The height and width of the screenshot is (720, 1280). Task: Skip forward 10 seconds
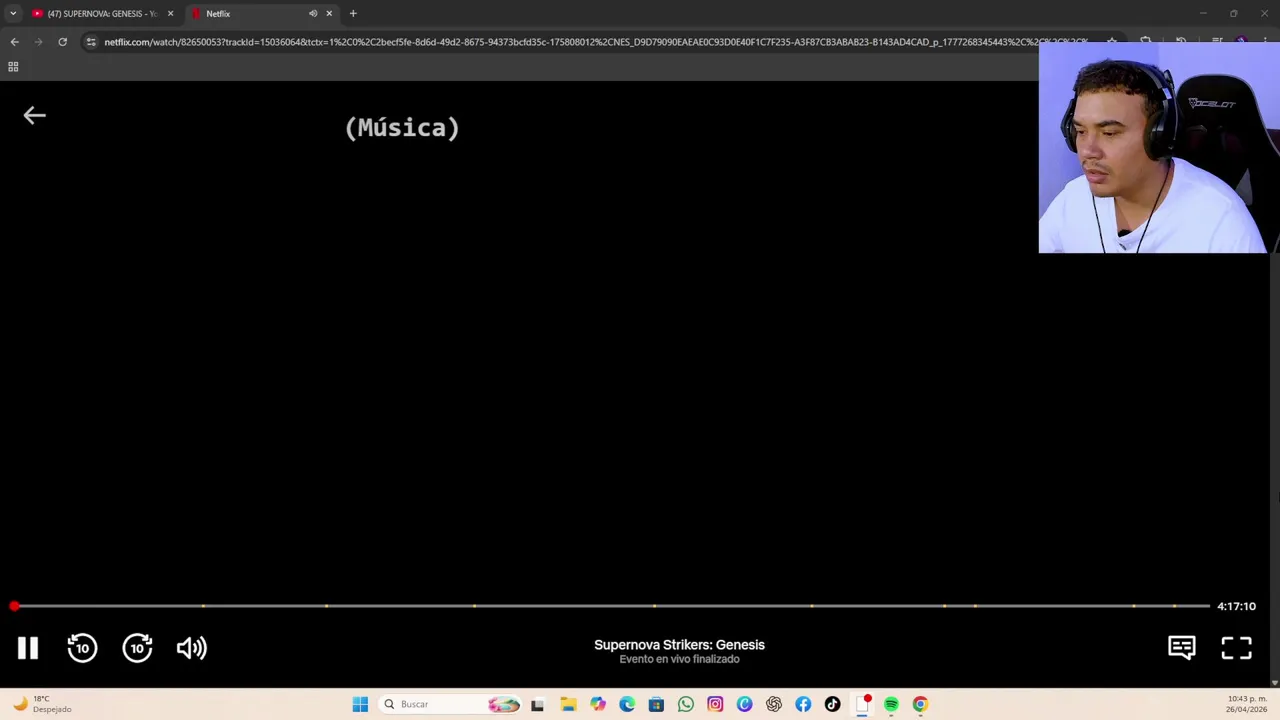pos(137,648)
